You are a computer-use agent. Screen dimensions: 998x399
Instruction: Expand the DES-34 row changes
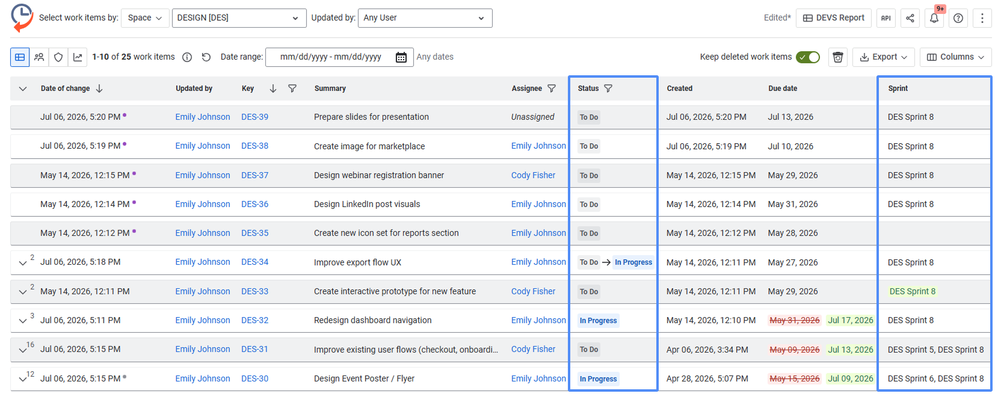tap(23, 262)
